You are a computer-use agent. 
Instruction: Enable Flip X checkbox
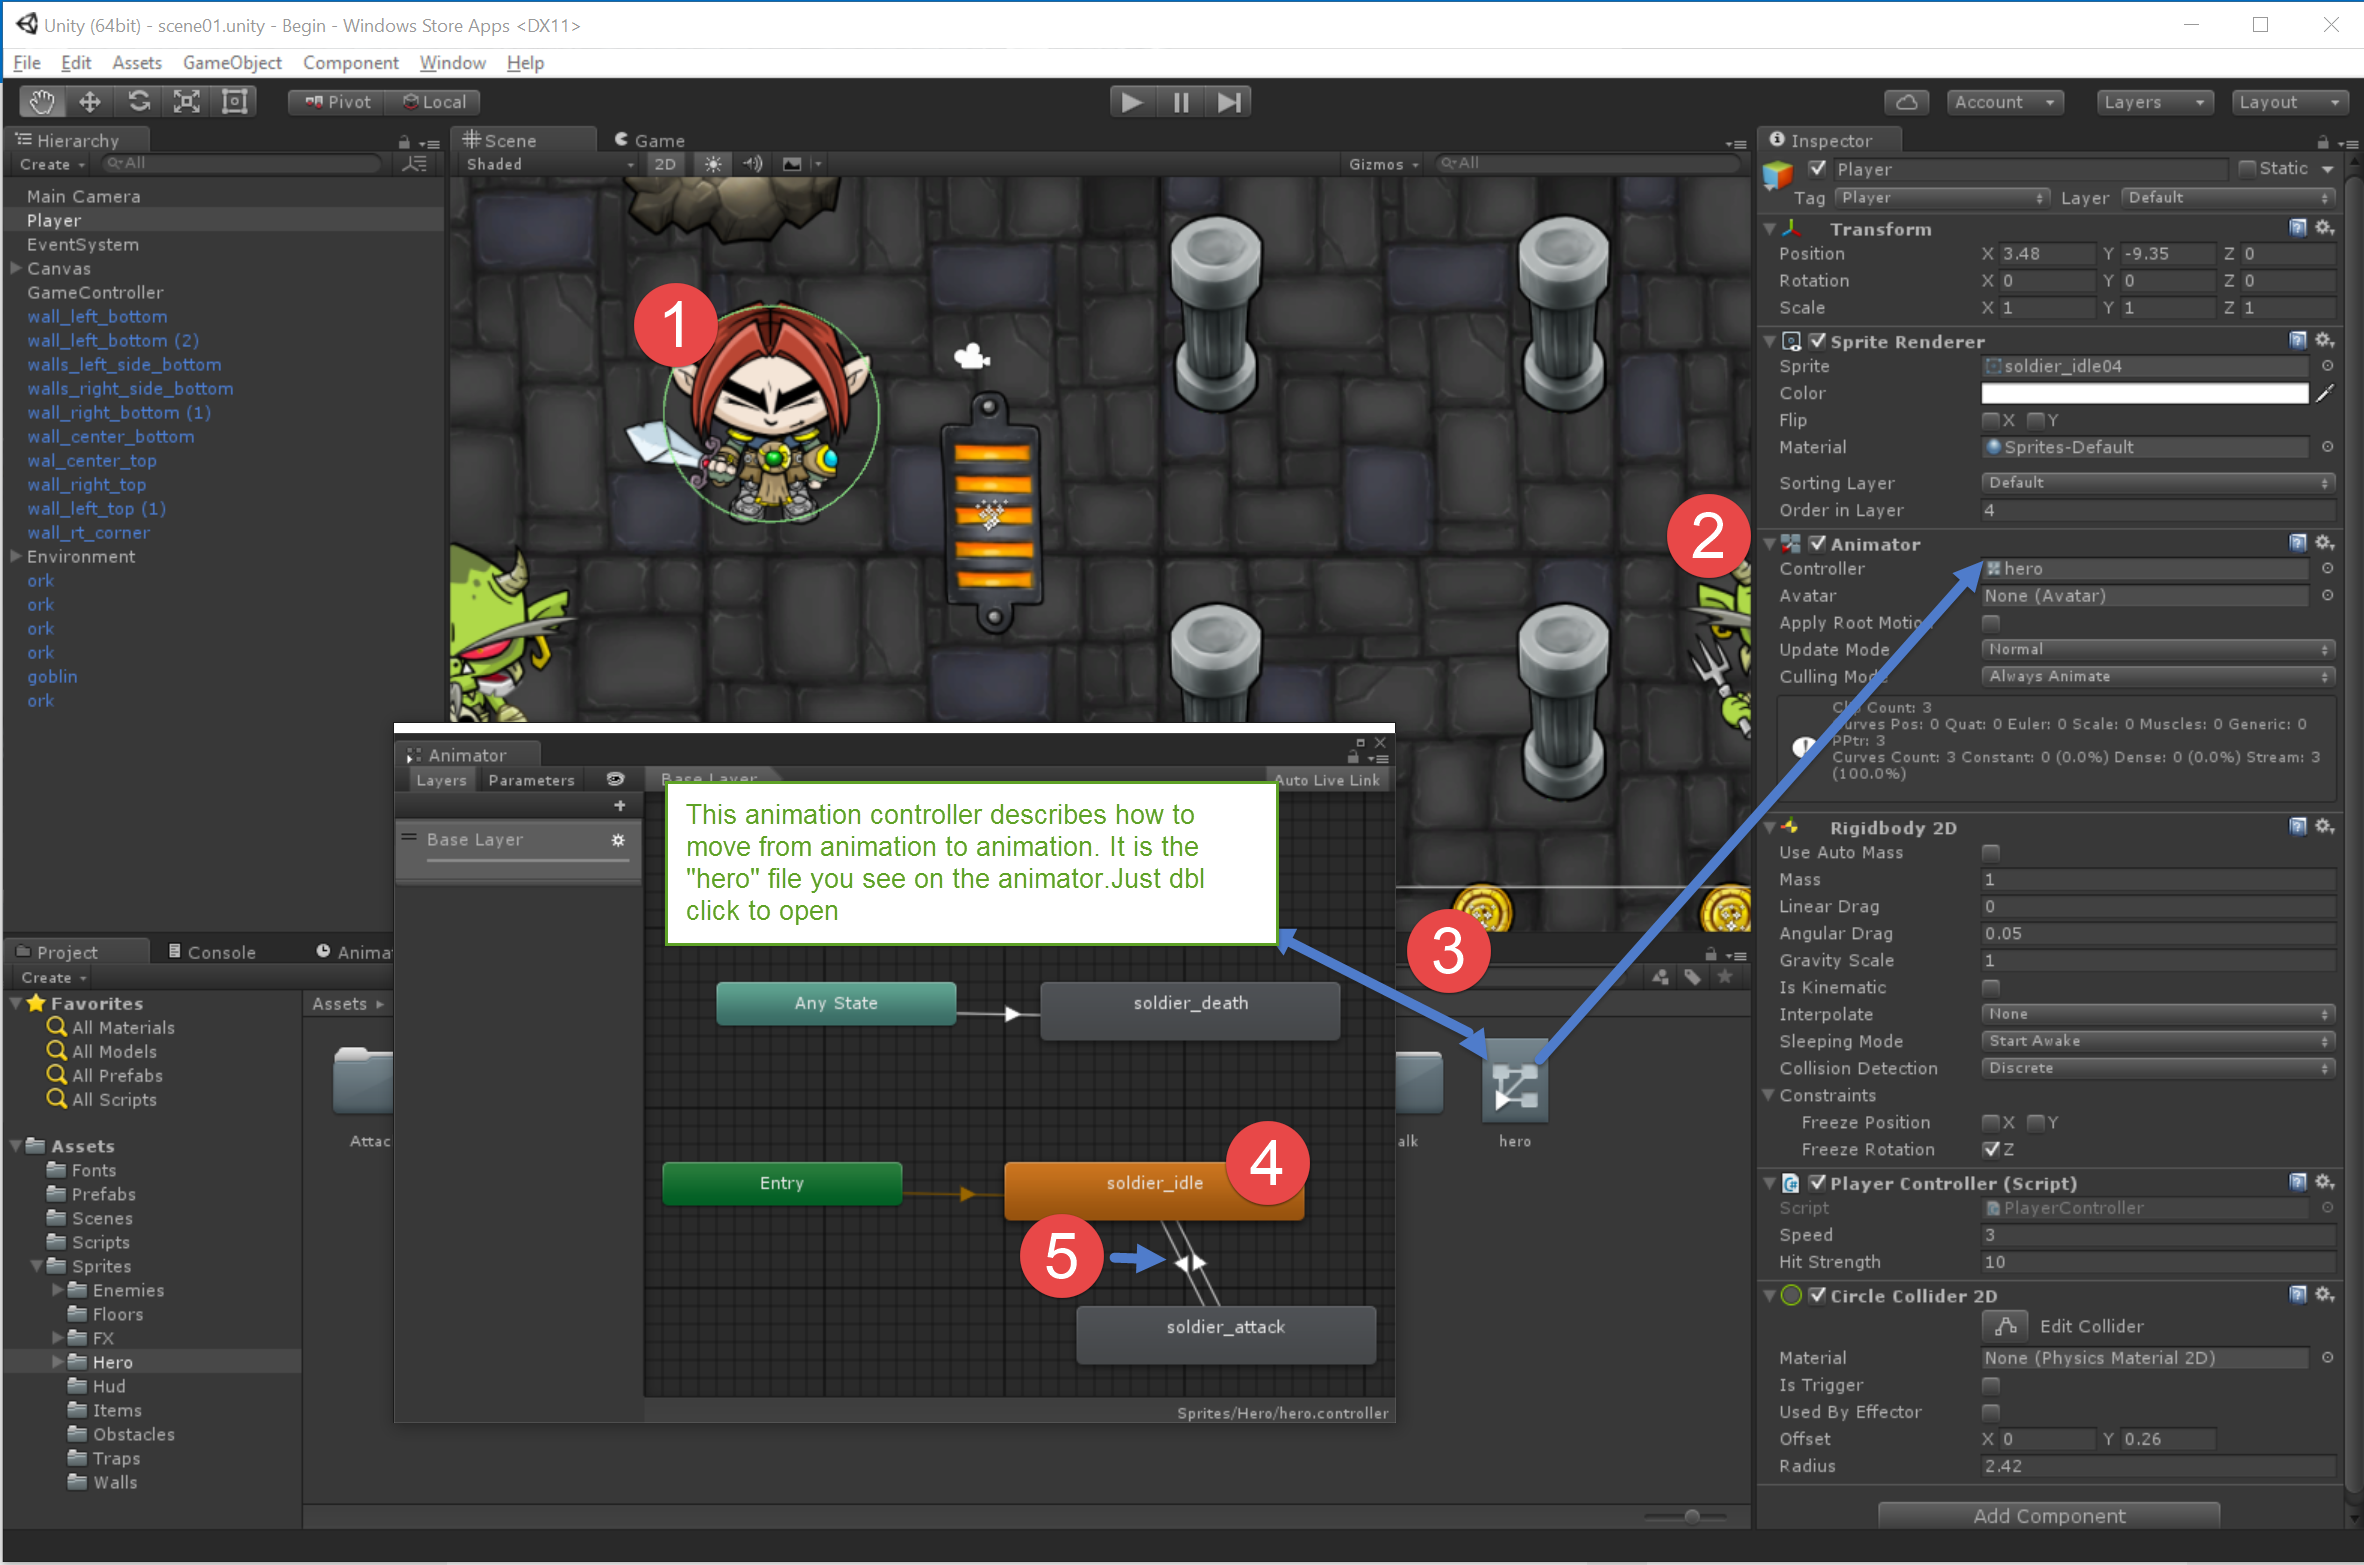tap(1991, 420)
